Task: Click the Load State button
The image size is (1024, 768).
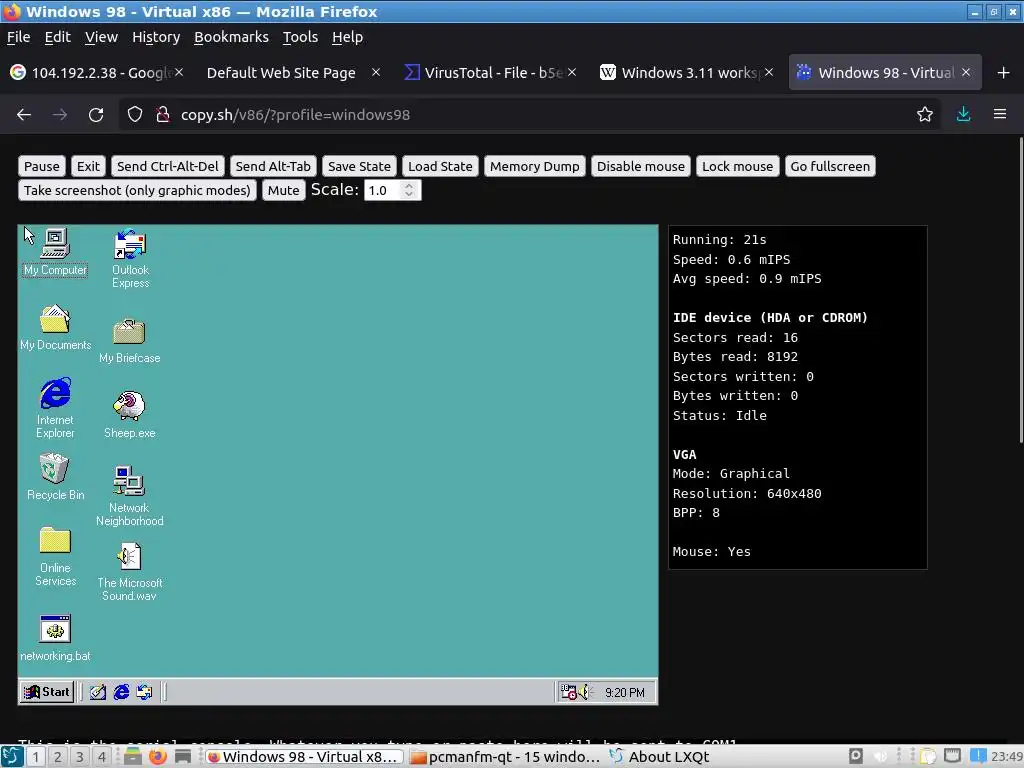Action: click(440, 167)
